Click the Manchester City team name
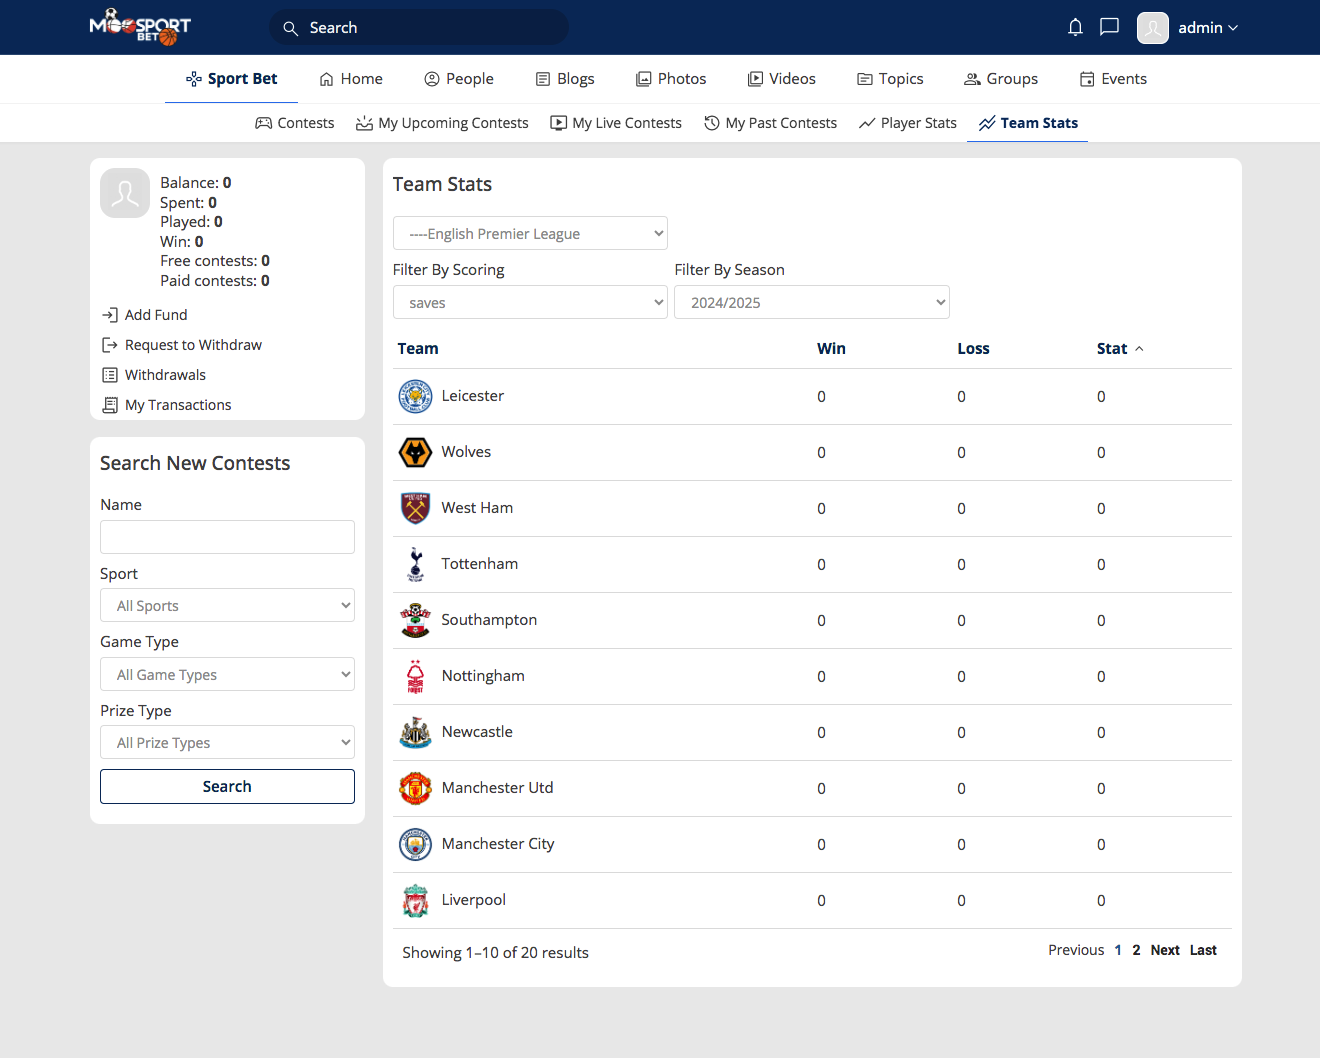The width and height of the screenshot is (1320, 1058). click(498, 844)
